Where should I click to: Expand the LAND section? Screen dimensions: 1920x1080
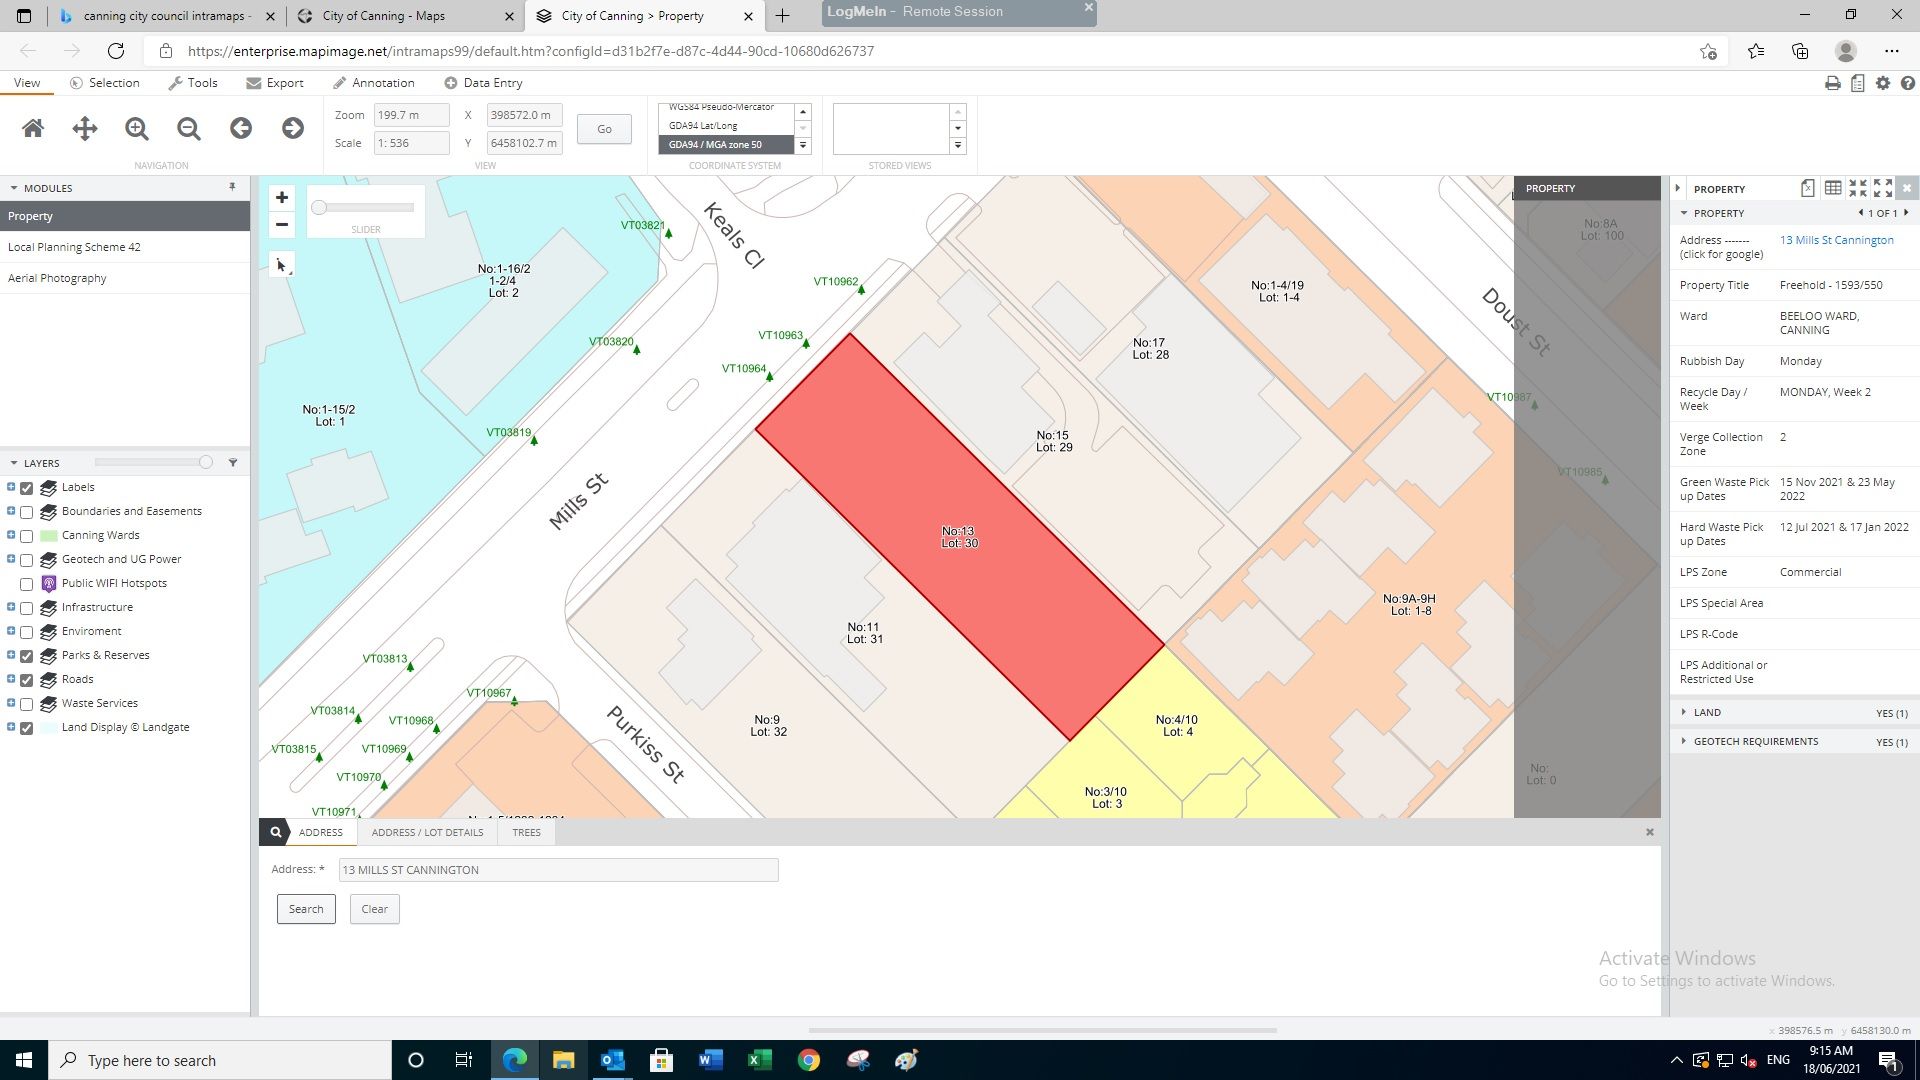click(x=1707, y=713)
